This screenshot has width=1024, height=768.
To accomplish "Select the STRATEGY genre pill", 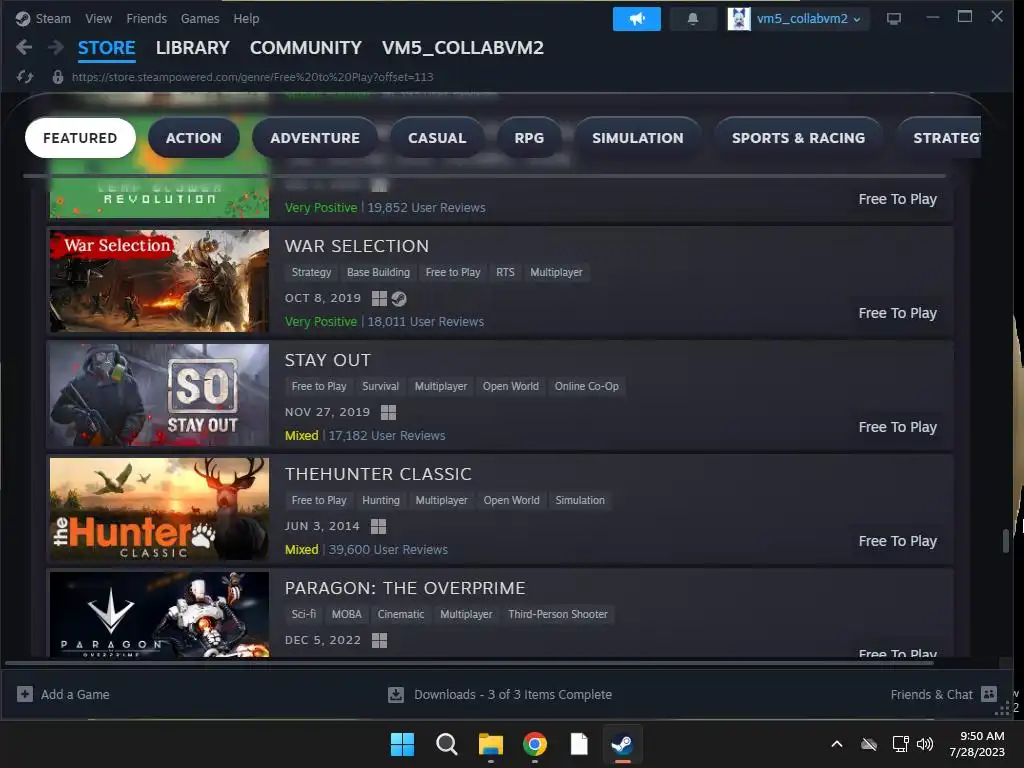I will tap(939, 138).
